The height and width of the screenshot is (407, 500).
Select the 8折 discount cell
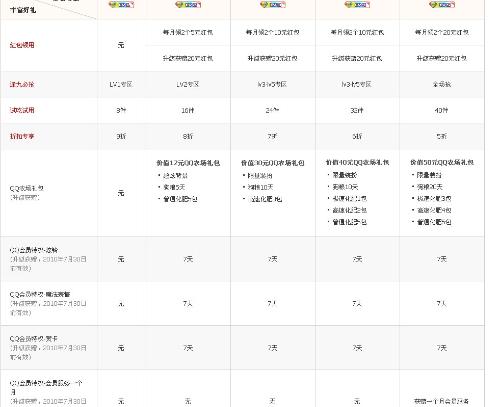(x=188, y=136)
